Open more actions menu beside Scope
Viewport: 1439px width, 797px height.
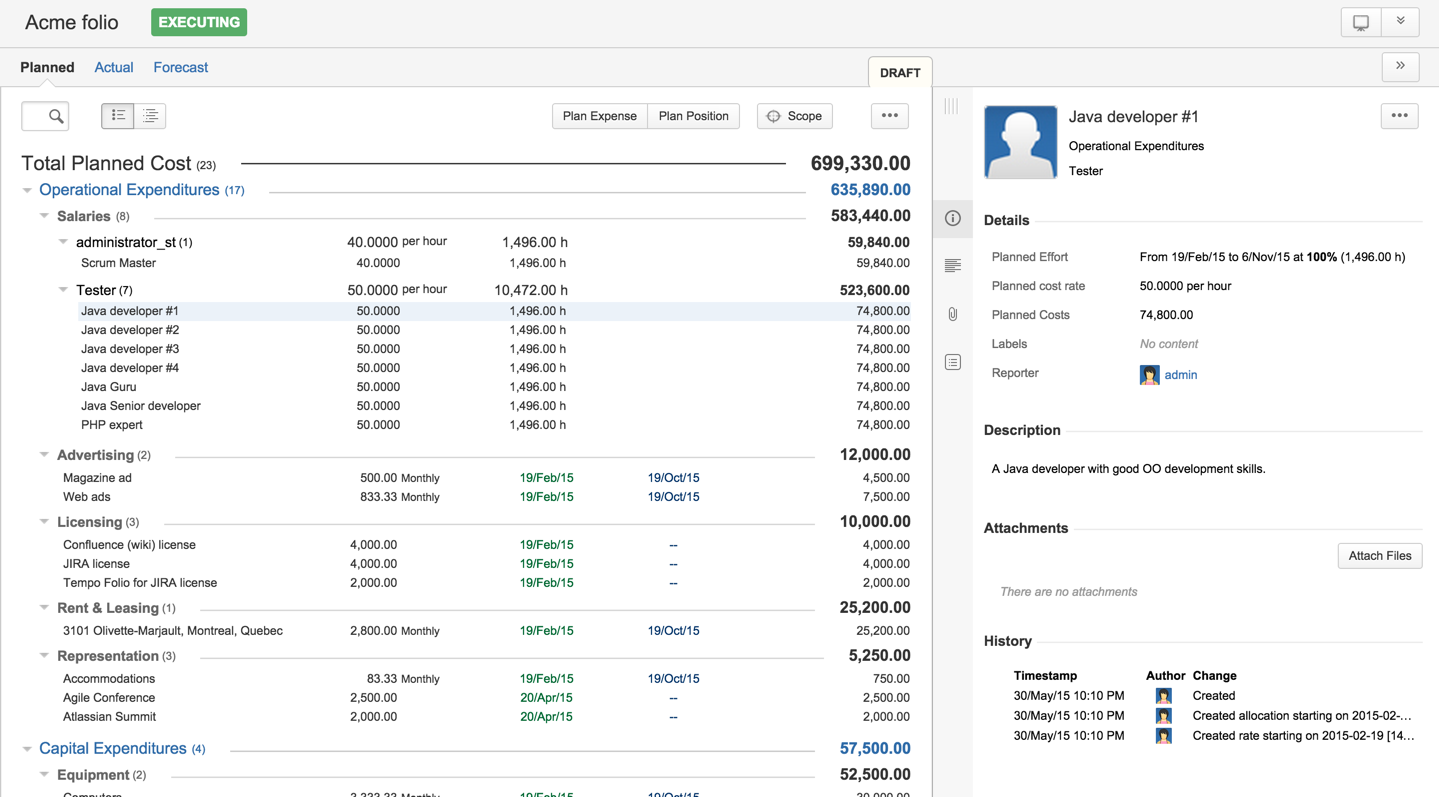pos(889,116)
